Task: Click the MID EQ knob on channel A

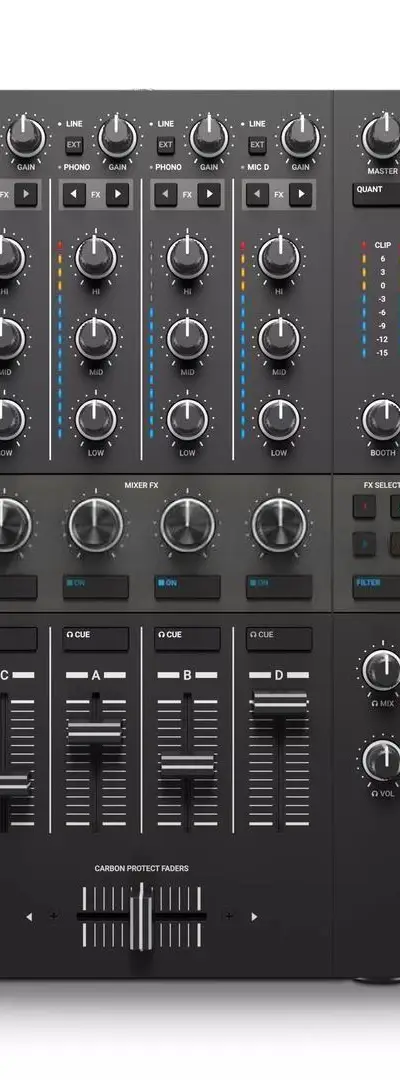Action: (96, 339)
